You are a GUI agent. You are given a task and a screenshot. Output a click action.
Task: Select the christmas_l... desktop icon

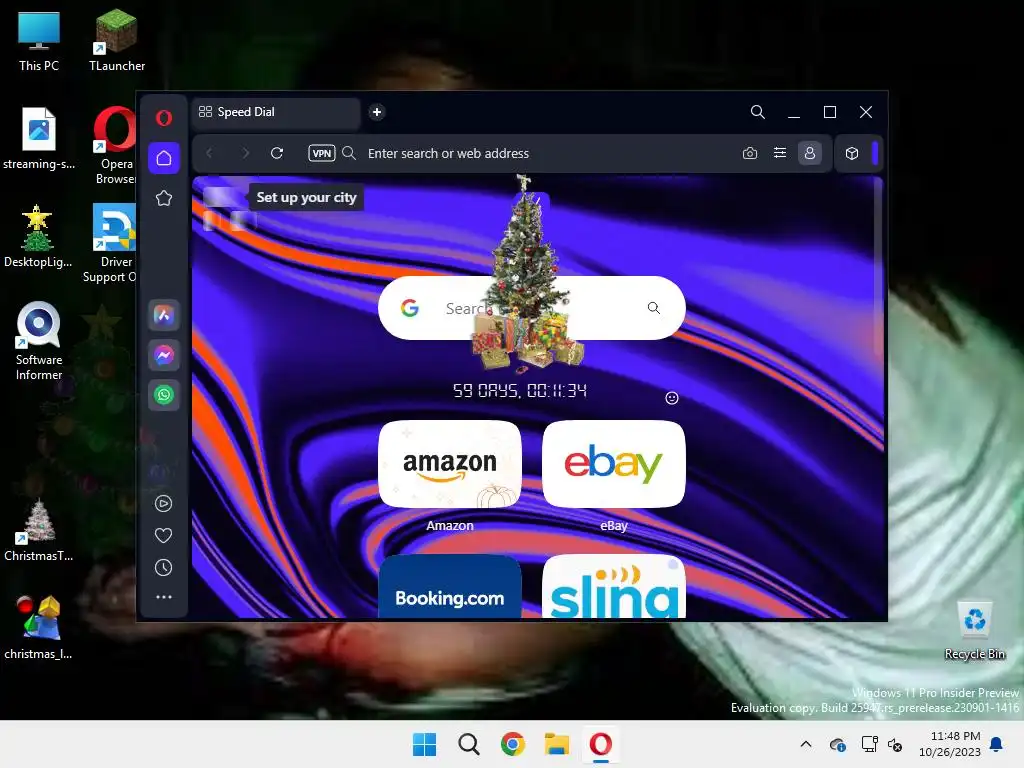39,629
